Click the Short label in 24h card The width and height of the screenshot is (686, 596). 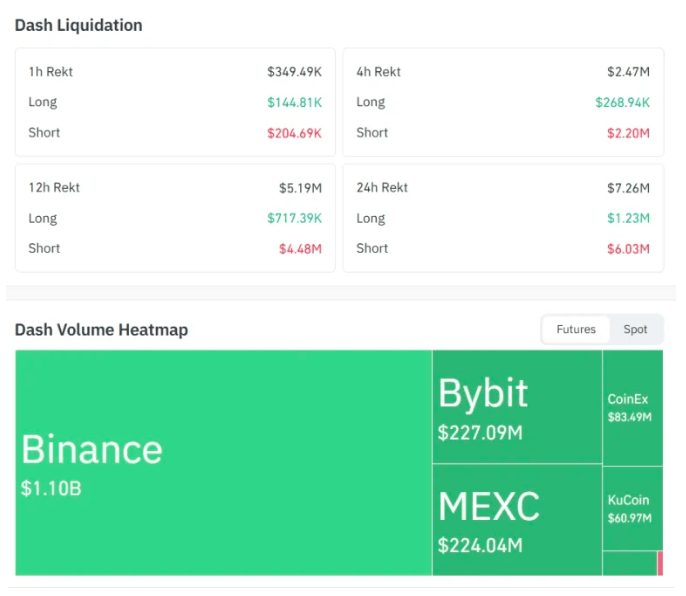click(372, 249)
